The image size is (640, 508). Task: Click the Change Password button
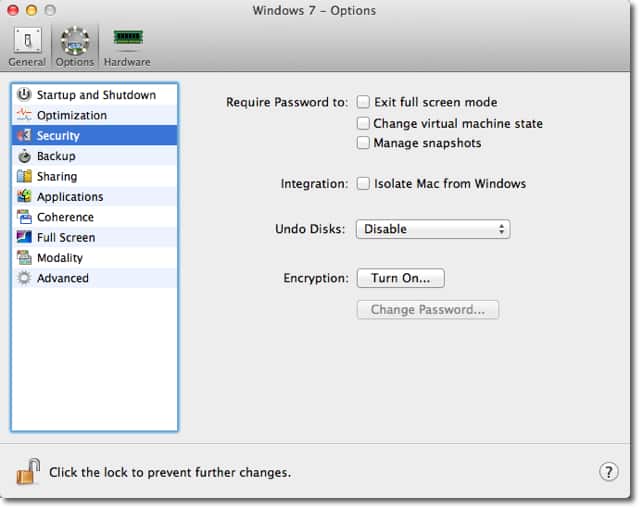427,310
